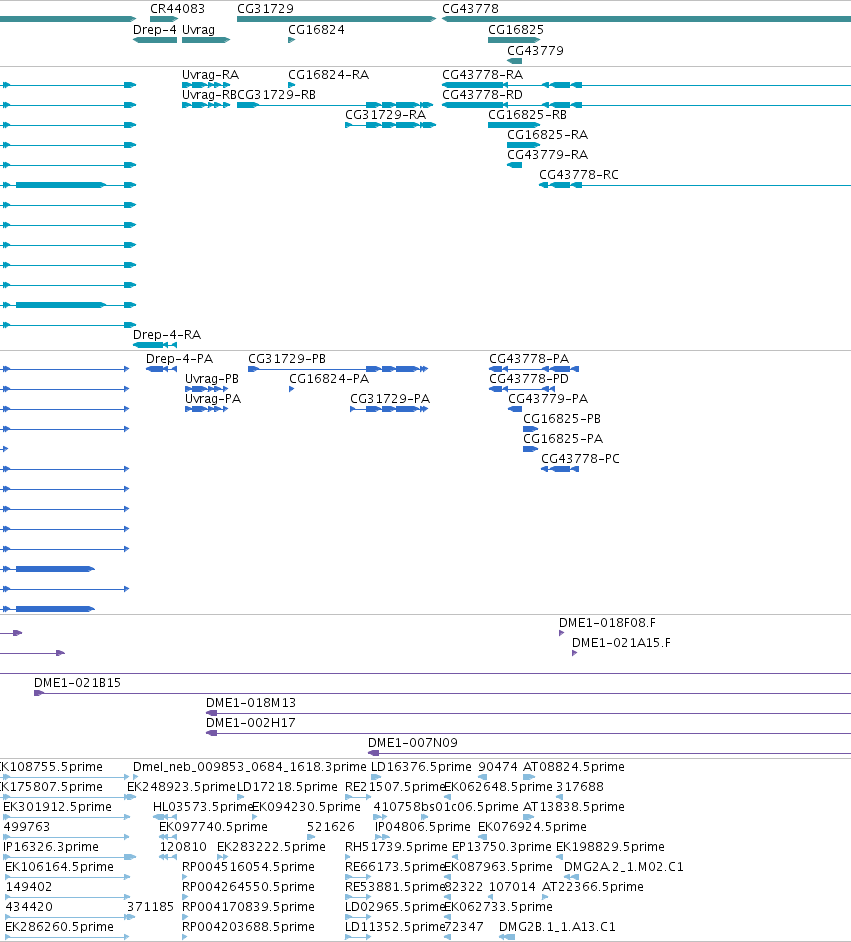Select the DME1-021A15.F clone label
This screenshot has height=942, width=851.
point(622,643)
